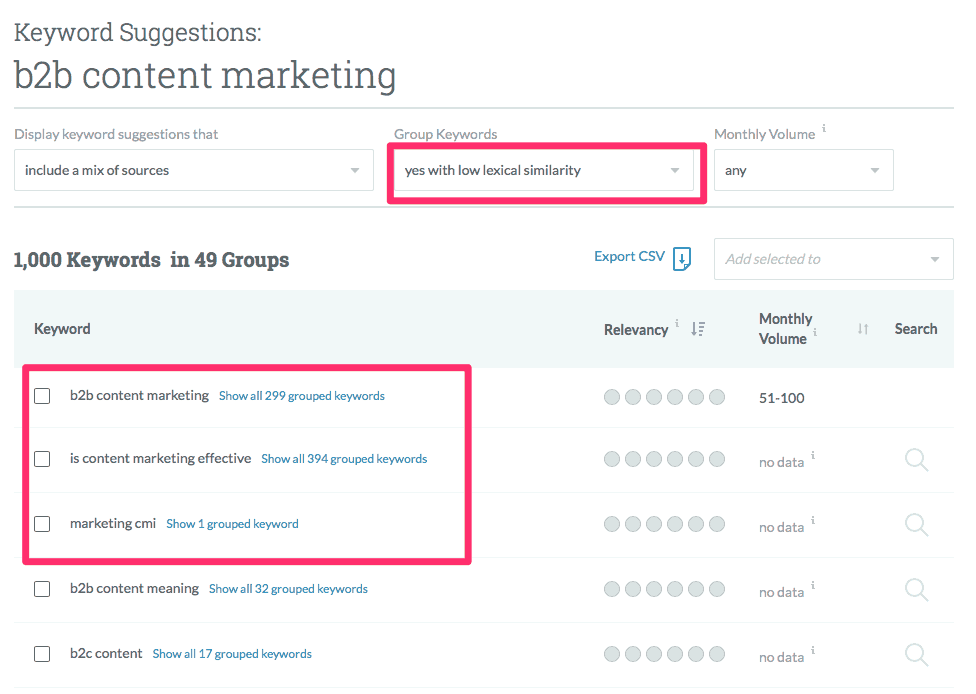The image size is (976, 694).
Task: Click 'Show all 32 grouped keywords' link
Action: (288, 589)
